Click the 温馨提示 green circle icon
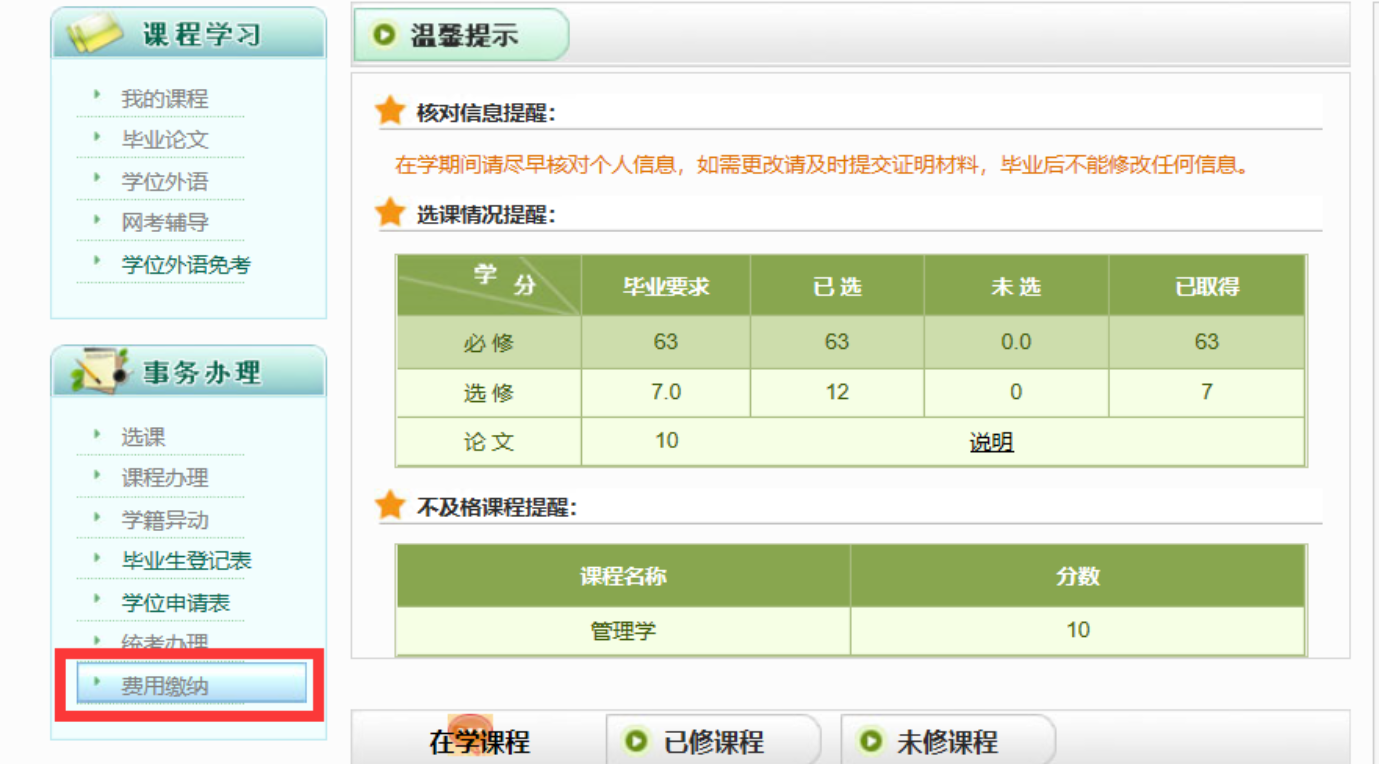Screen dimensions: 1379x764 click(383, 36)
